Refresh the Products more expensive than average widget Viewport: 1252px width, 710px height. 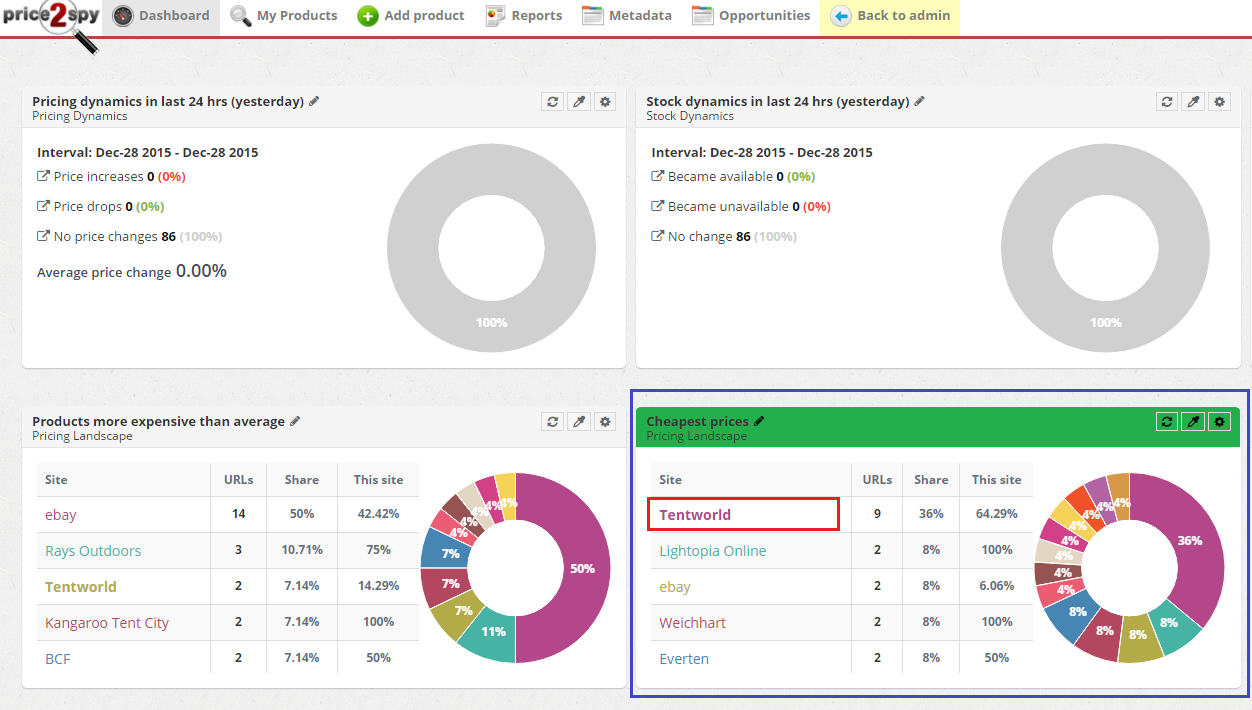pyautogui.click(x=553, y=422)
